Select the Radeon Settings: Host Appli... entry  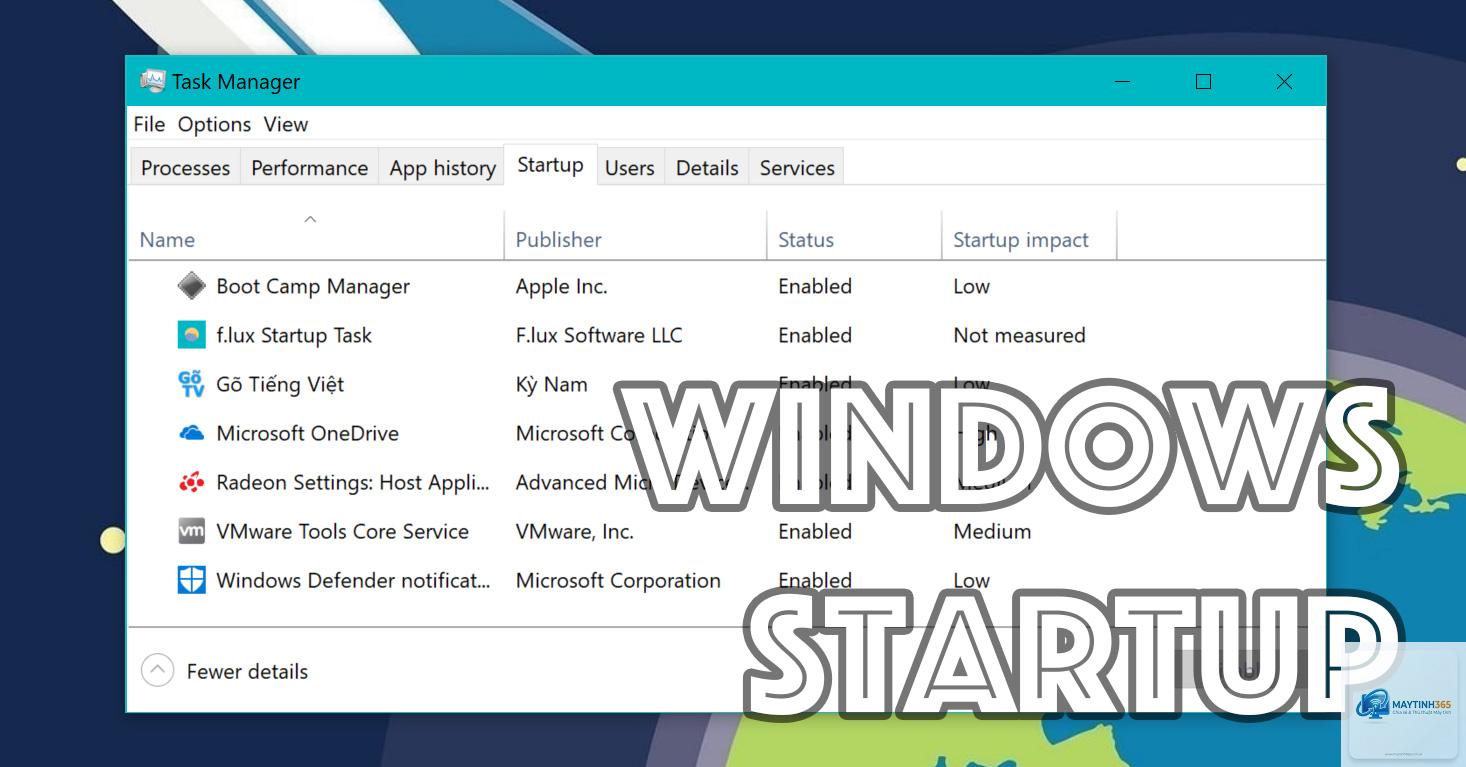[353, 482]
